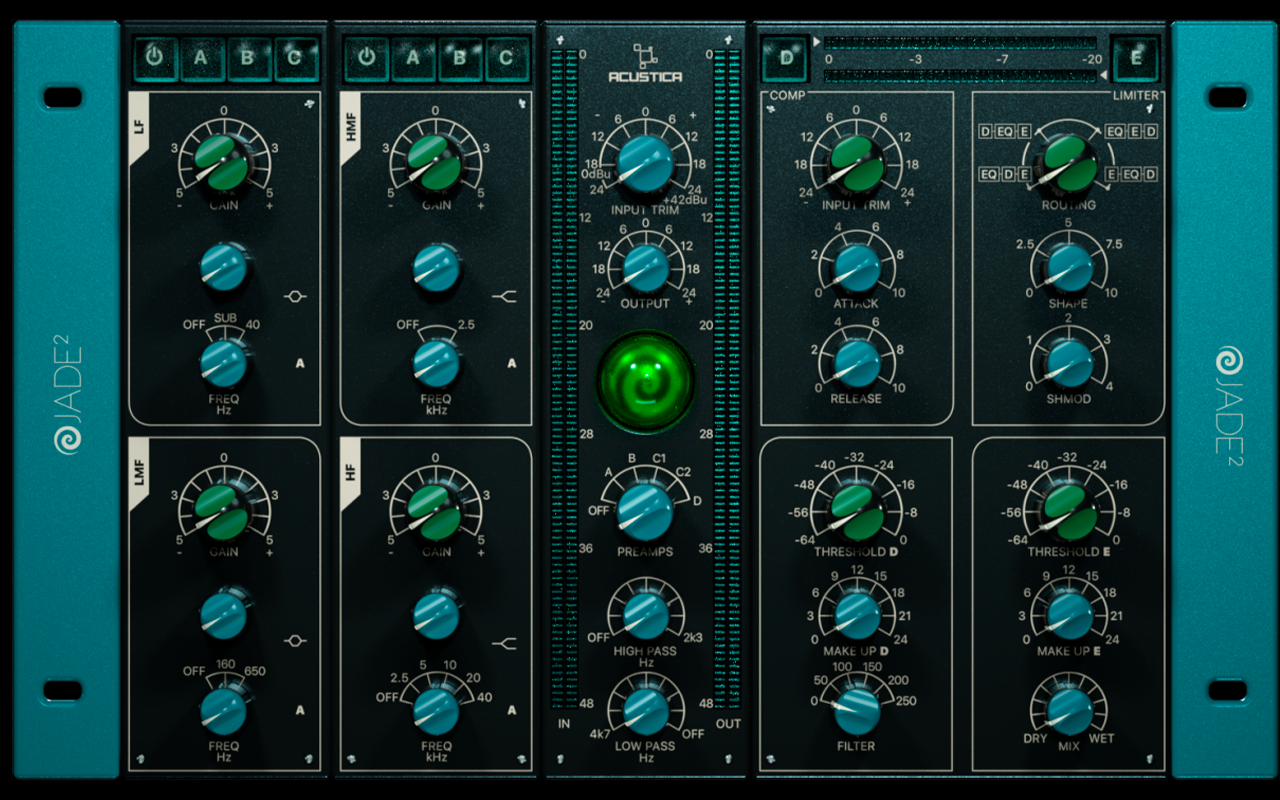The image size is (1280, 800).
Task: Select button B in the first EQ header
Action: 247,58
